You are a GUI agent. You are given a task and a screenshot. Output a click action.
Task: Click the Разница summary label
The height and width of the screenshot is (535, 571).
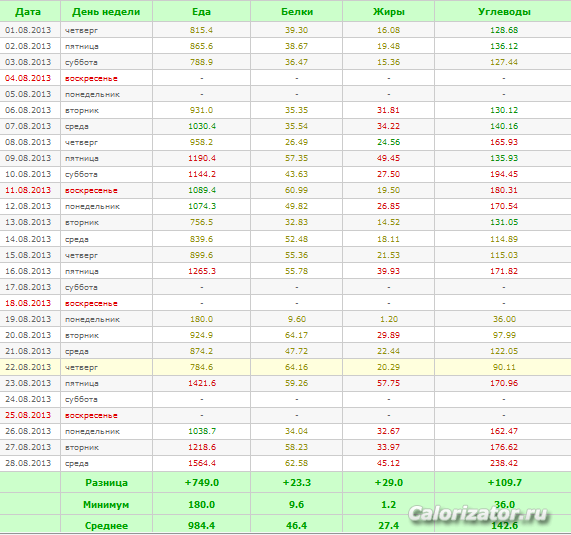106,483
